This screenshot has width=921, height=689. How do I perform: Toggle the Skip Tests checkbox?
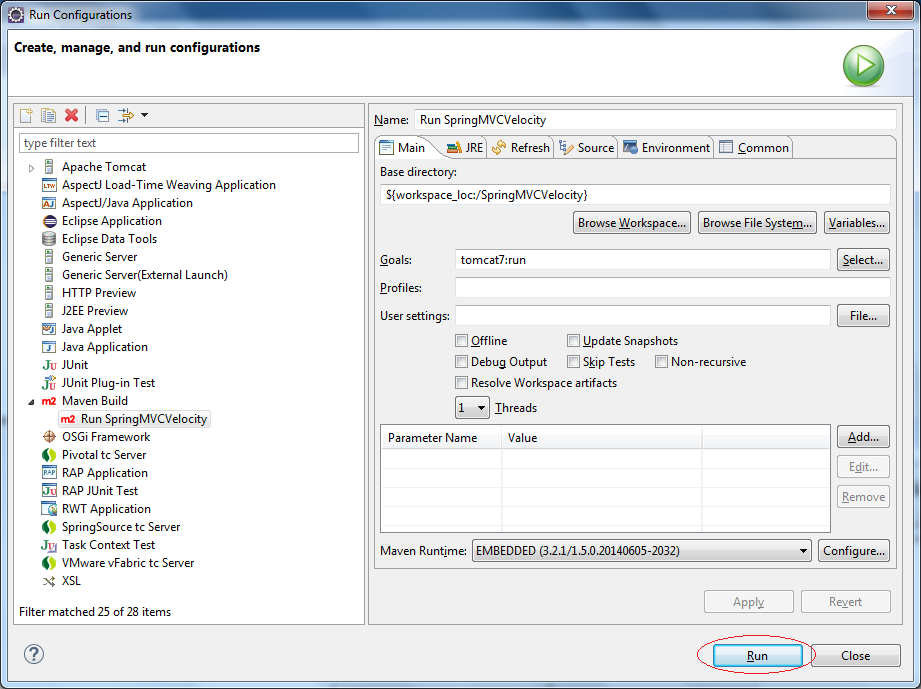573,362
